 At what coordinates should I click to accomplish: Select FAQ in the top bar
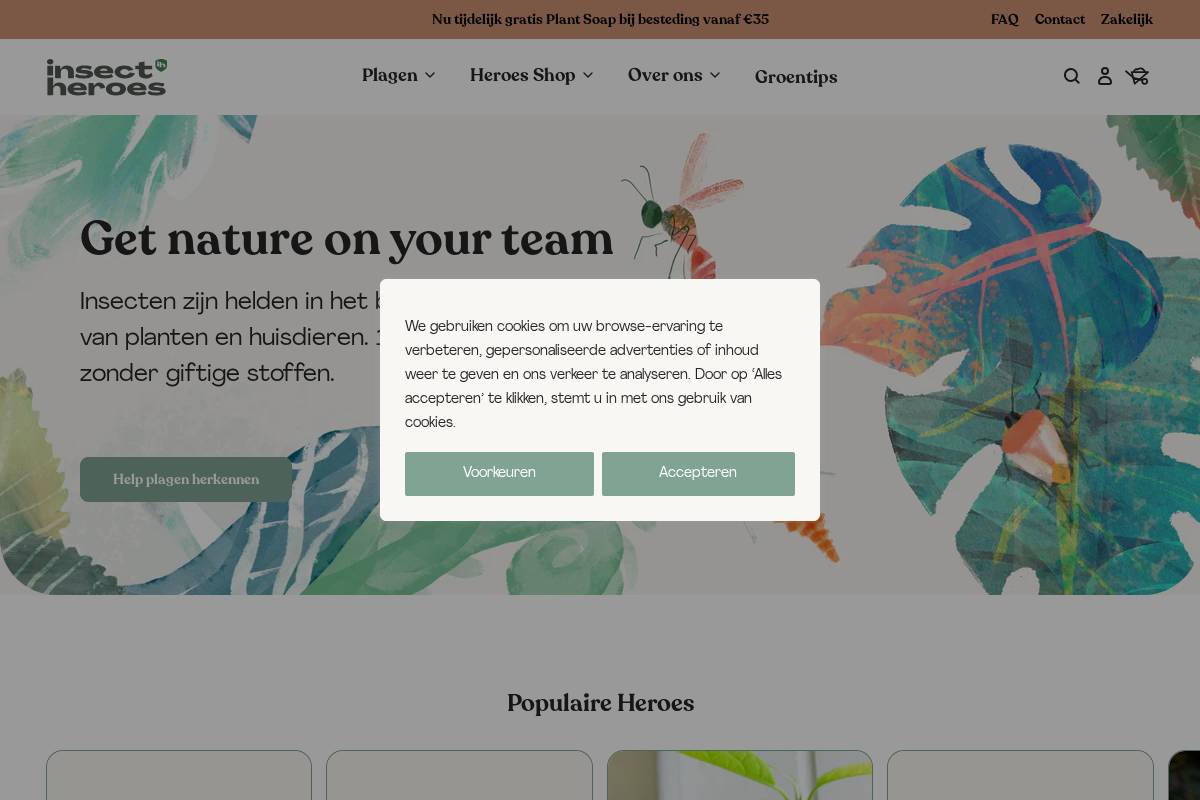[x=1004, y=19]
